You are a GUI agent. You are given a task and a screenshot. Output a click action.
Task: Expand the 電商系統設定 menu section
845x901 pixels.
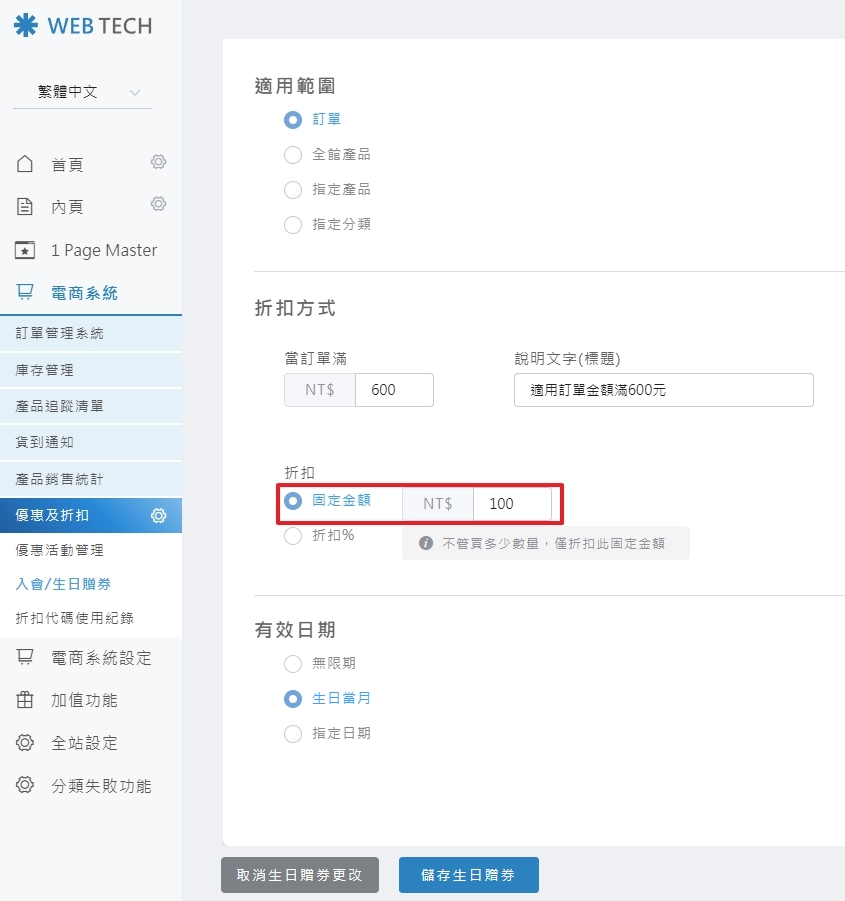tap(100, 658)
